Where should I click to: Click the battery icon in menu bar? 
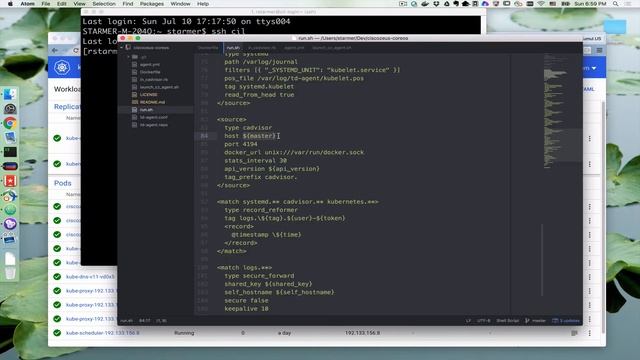pos(566,4)
